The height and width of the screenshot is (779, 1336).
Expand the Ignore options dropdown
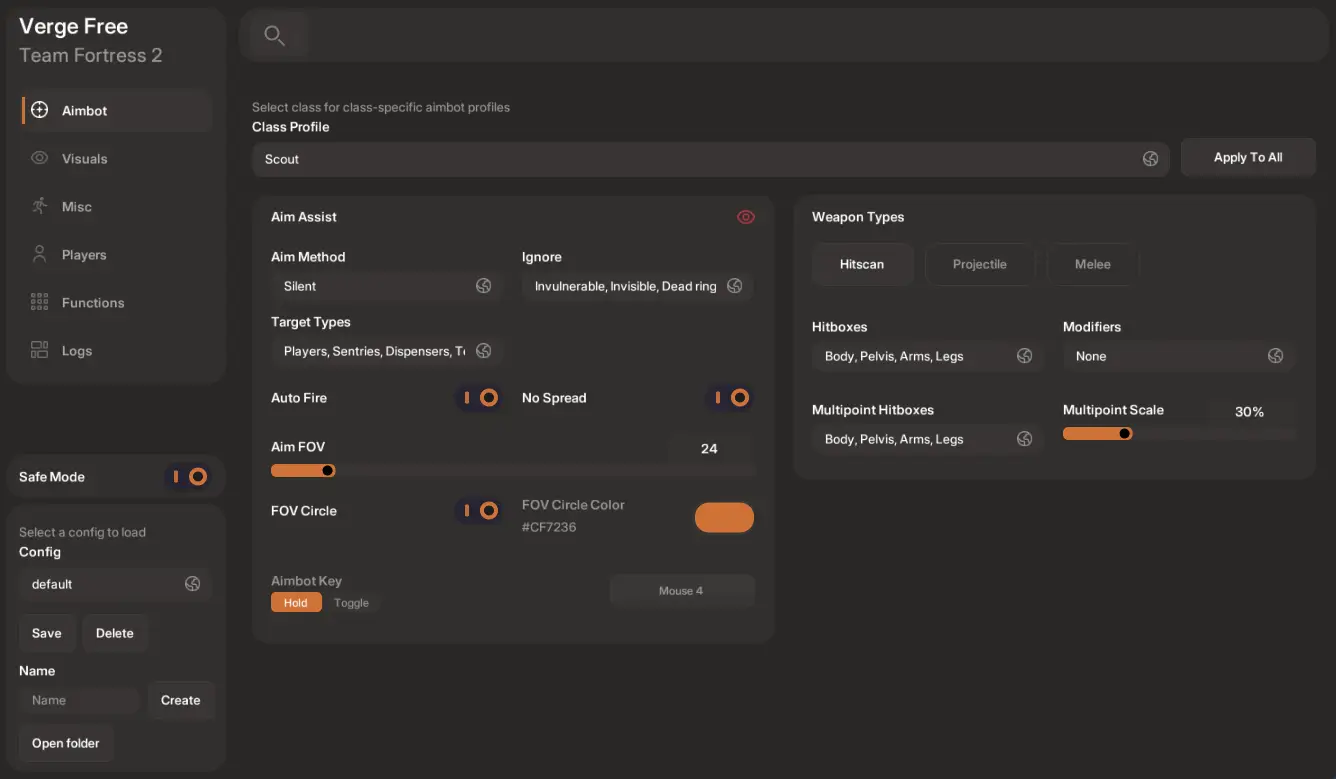tap(638, 286)
